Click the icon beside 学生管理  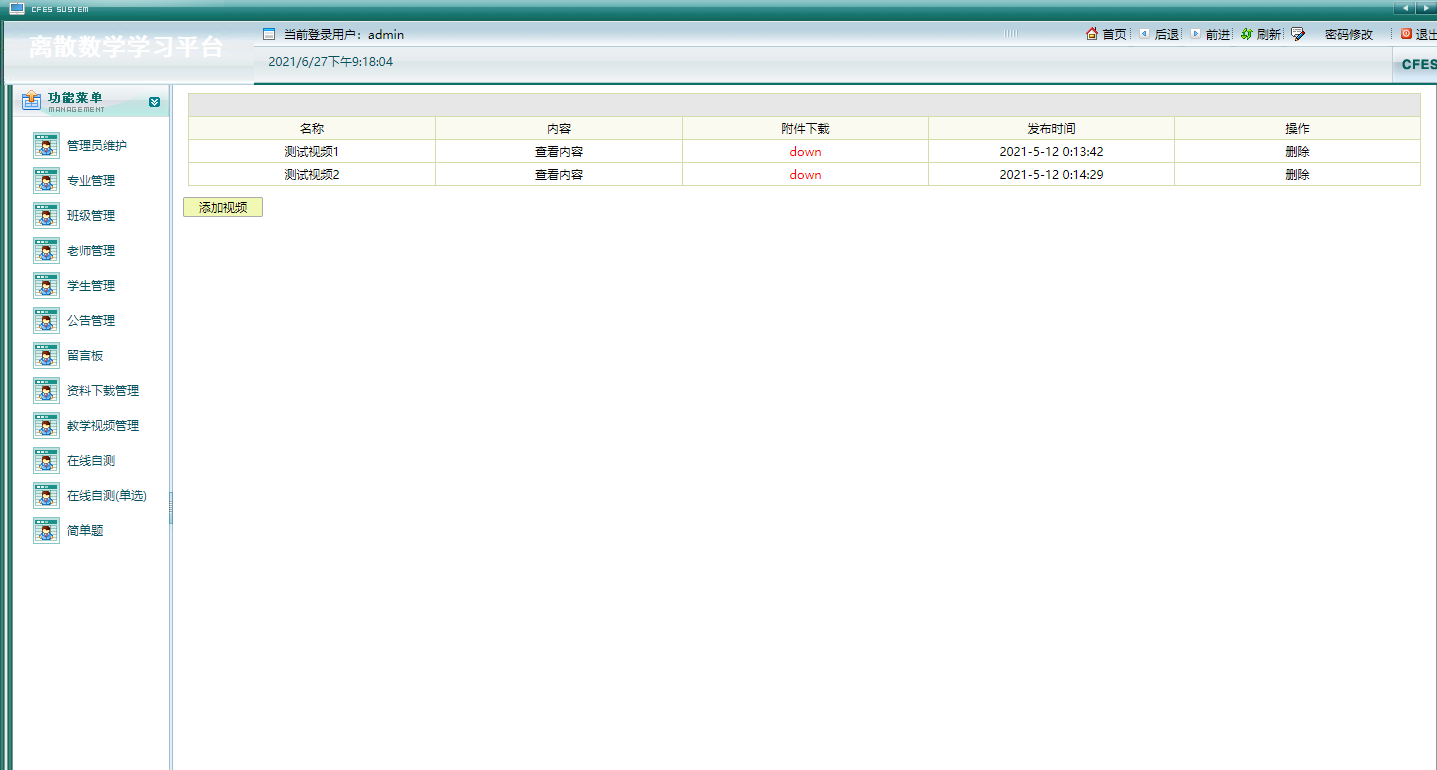coord(46,286)
